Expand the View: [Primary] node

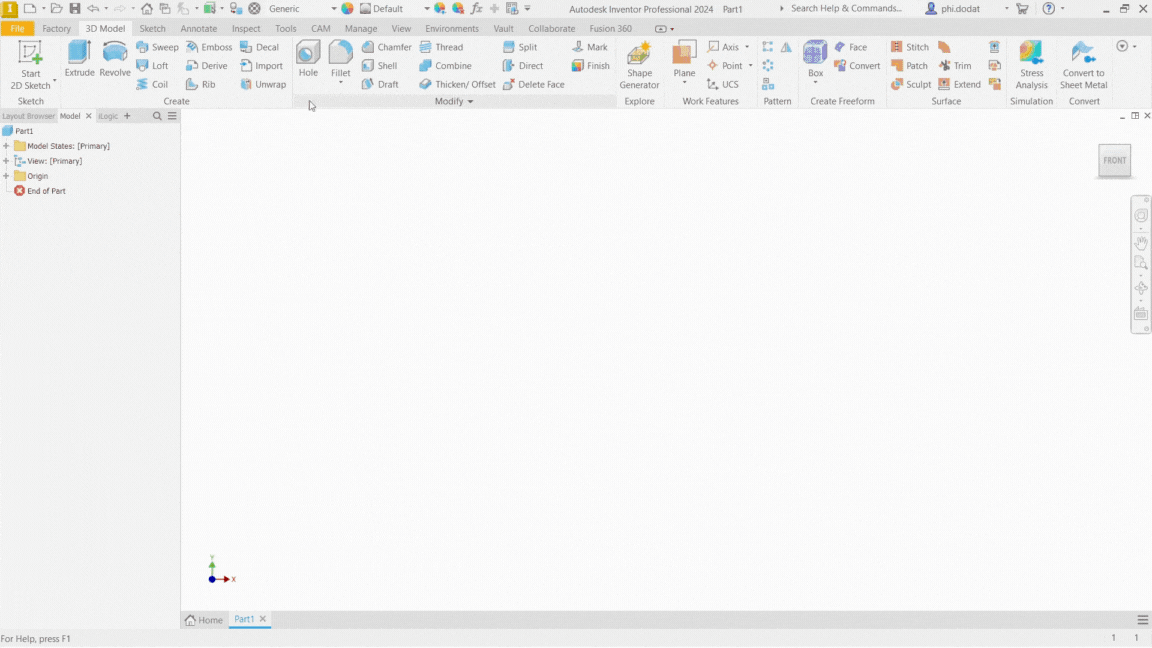pos(6,161)
